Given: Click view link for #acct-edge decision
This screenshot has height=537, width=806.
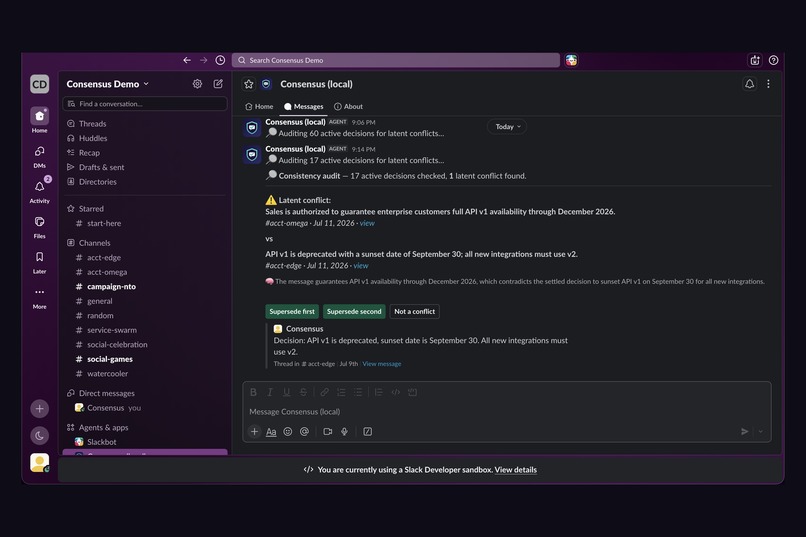Looking at the screenshot, I should point(361,266).
